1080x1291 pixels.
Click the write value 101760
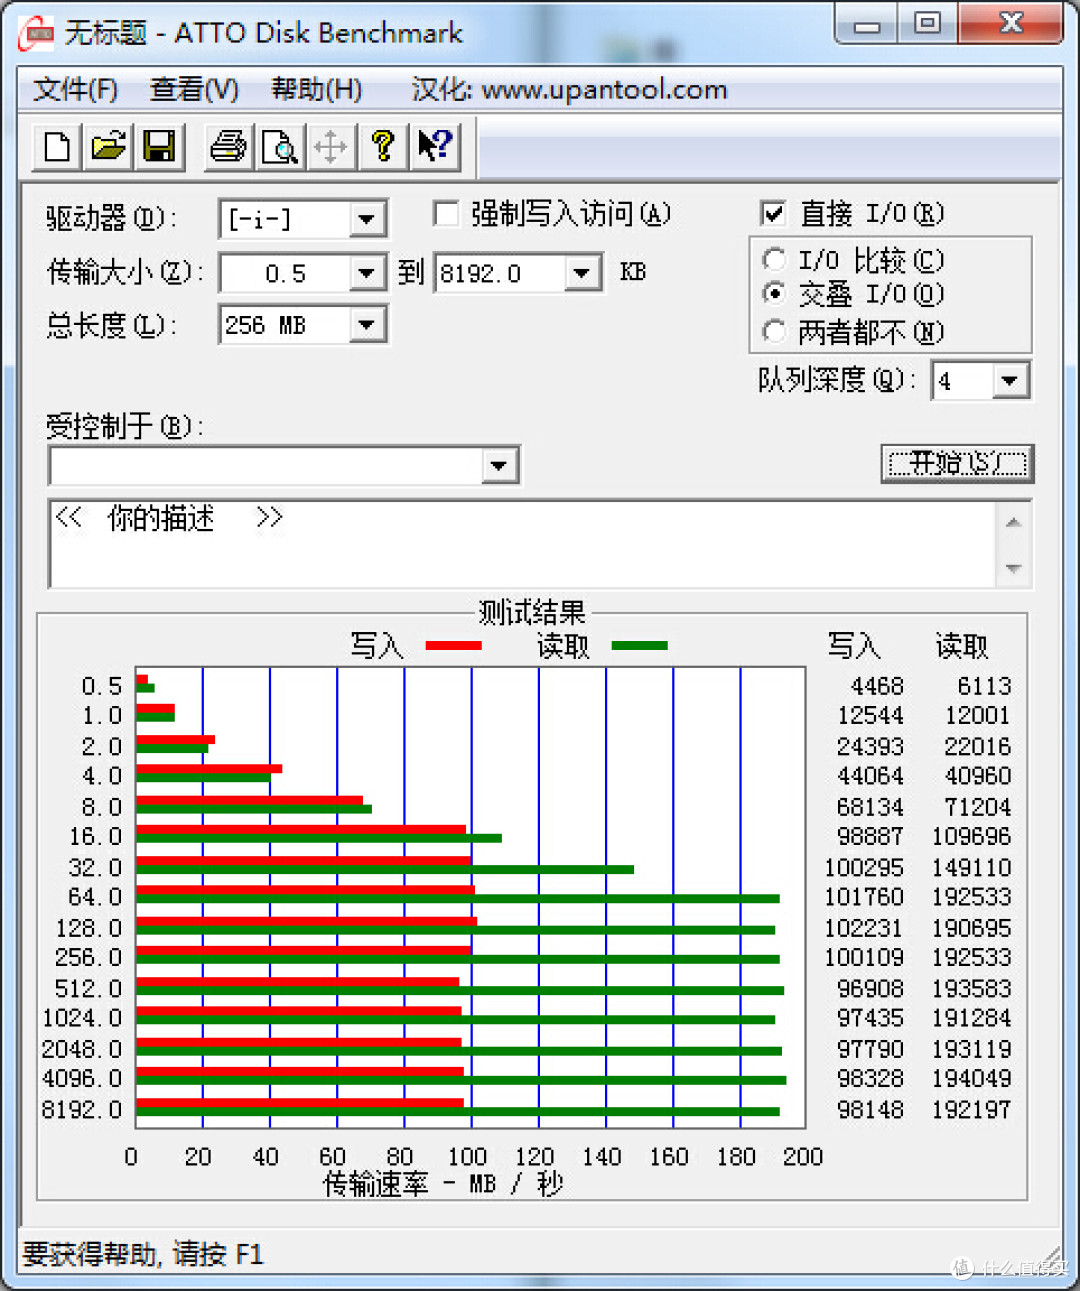864,897
